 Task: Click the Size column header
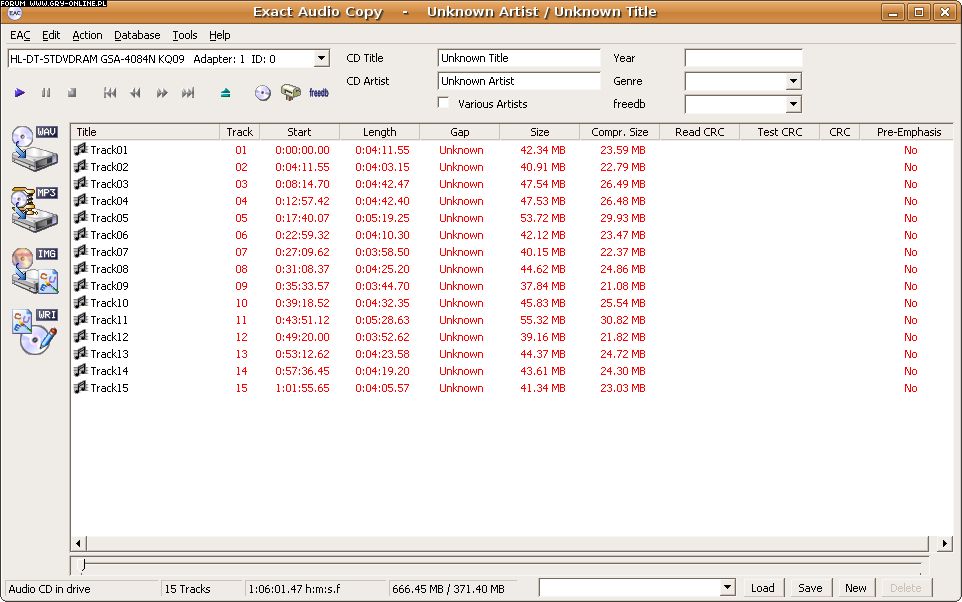[539, 132]
